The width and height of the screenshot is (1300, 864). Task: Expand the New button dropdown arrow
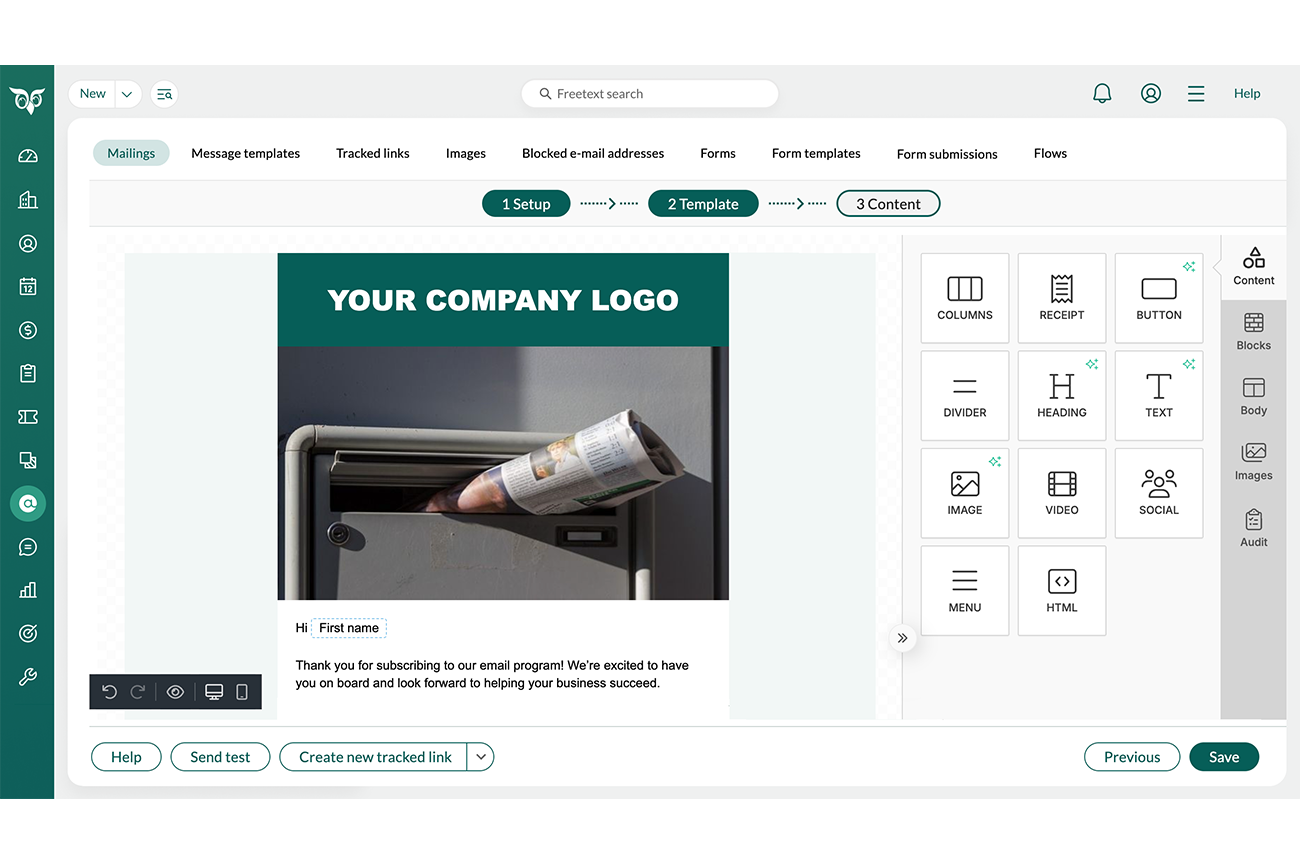coord(127,94)
